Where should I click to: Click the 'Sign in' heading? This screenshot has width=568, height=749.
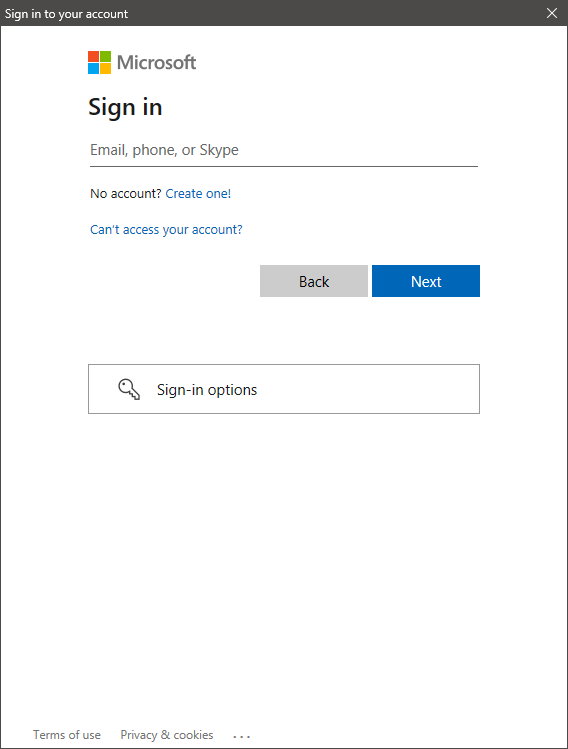click(x=125, y=107)
